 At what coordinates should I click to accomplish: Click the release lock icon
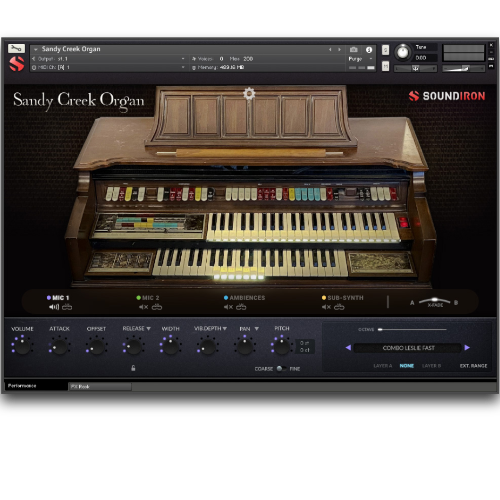(133, 368)
